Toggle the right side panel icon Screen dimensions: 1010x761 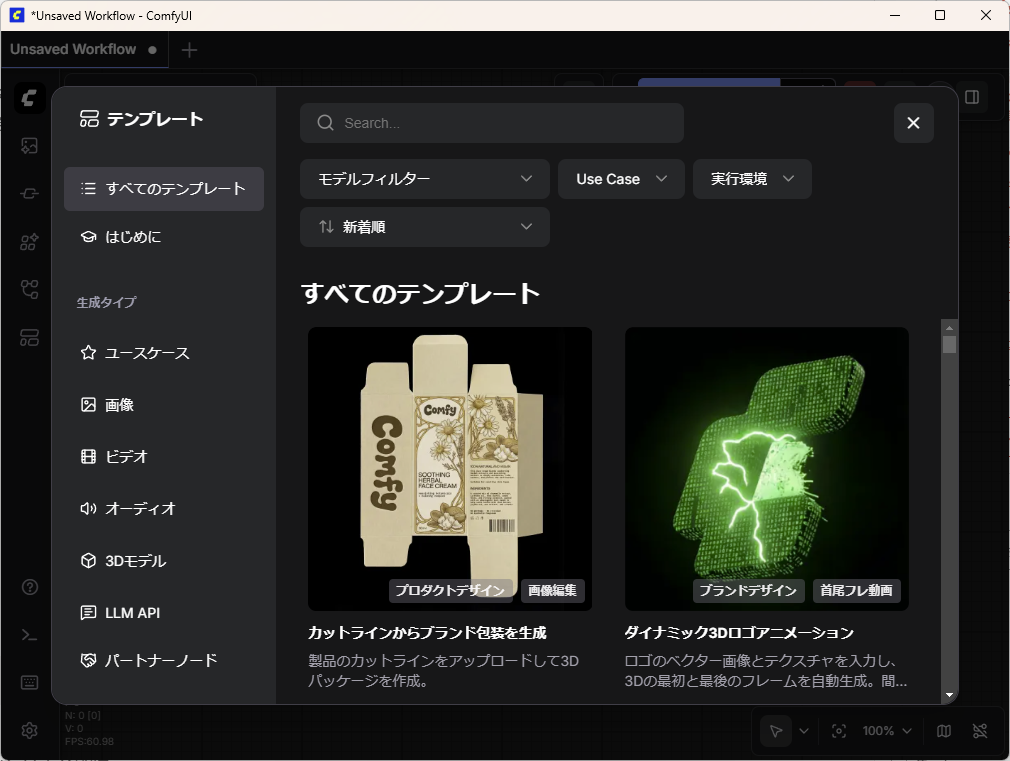coord(971,97)
